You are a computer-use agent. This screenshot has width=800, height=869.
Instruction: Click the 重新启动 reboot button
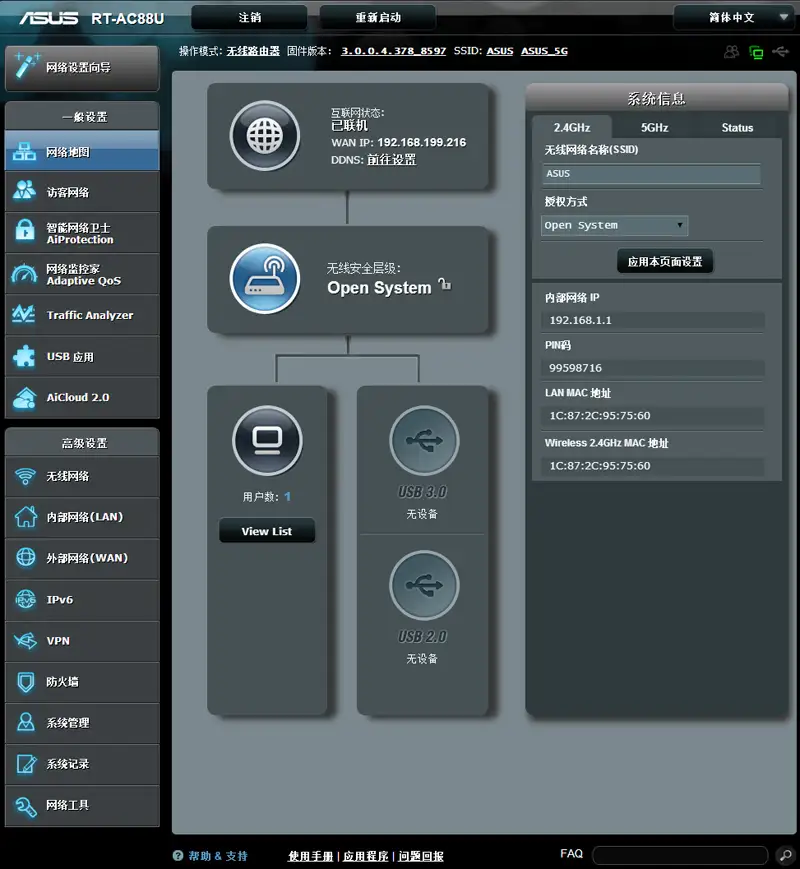pos(378,17)
